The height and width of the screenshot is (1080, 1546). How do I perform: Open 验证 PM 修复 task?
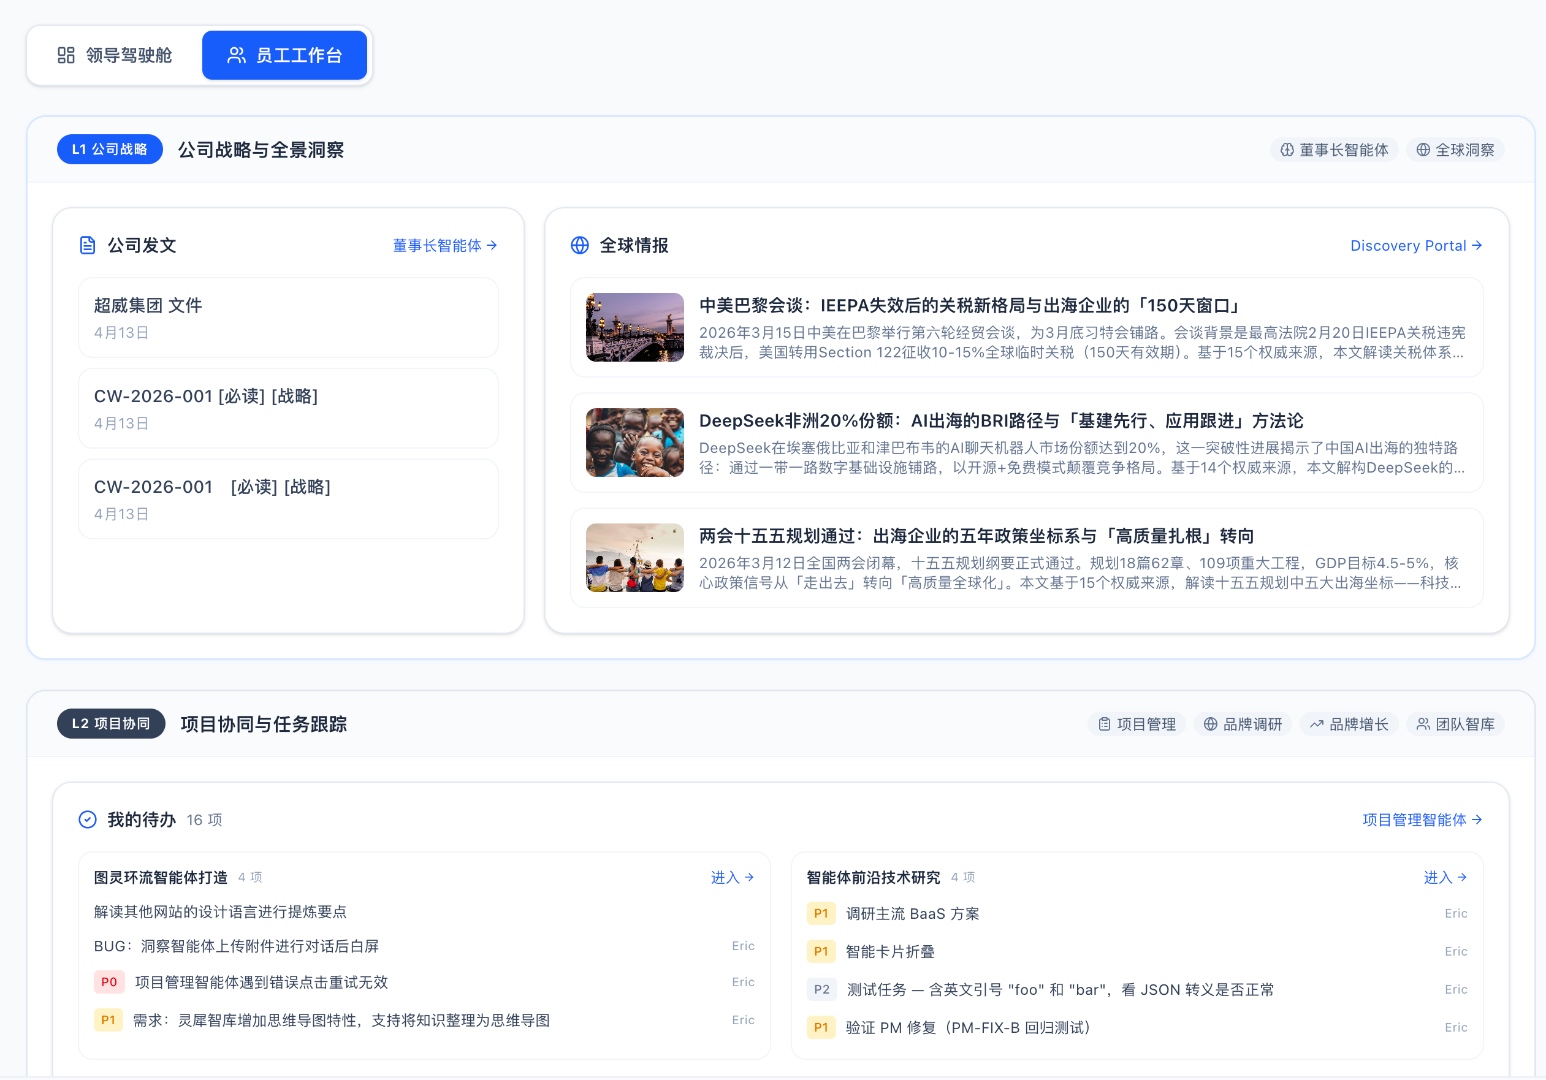click(x=1137, y=1027)
